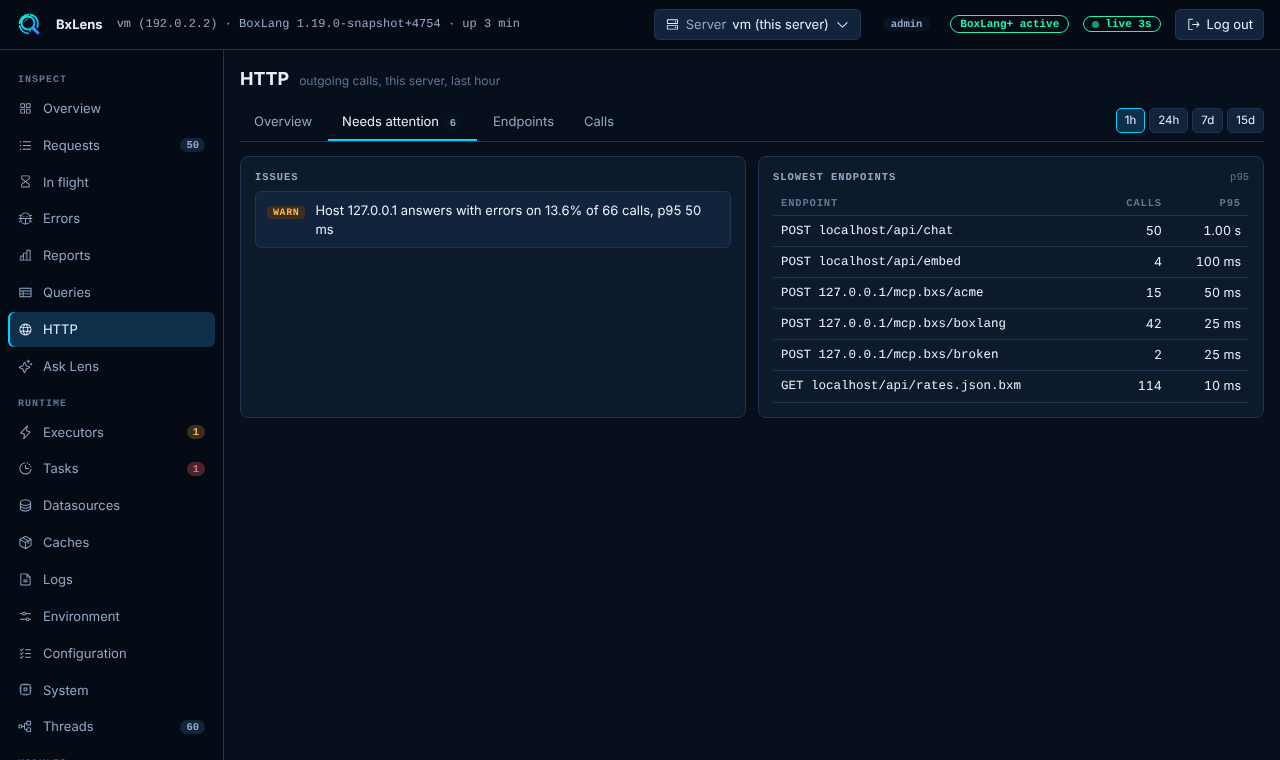
Task: Click the Executors lightning bolt icon
Action: (x=26, y=432)
